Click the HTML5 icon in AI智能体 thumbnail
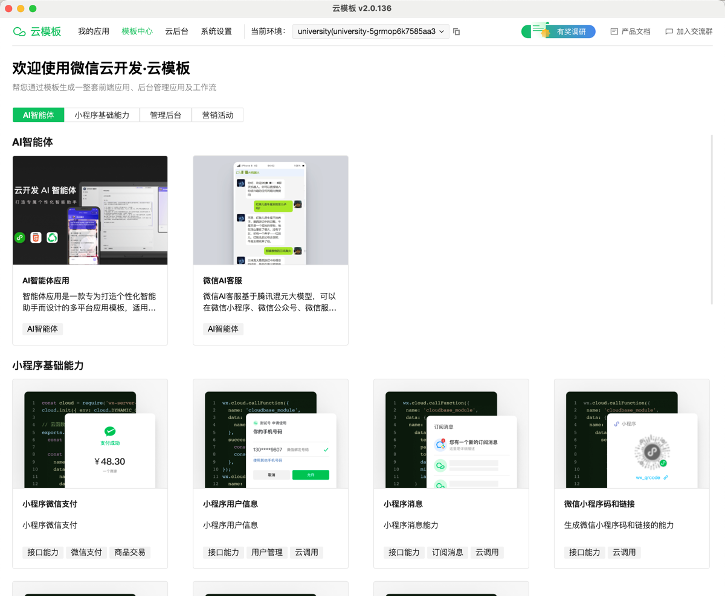The height and width of the screenshot is (596, 726). [x=36, y=238]
